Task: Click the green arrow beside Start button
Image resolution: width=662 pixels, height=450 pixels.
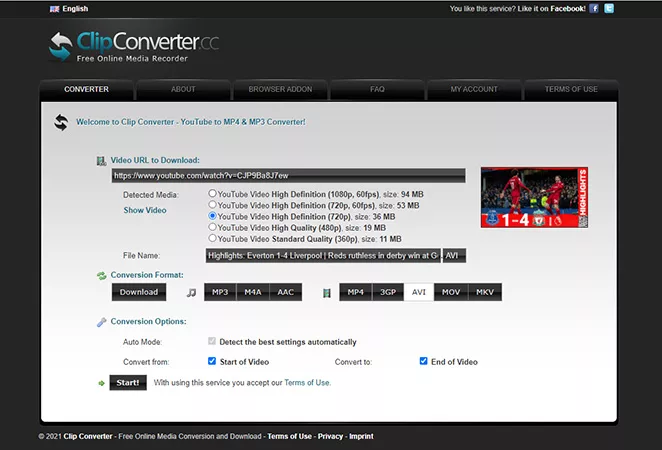Action: click(x=101, y=383)
